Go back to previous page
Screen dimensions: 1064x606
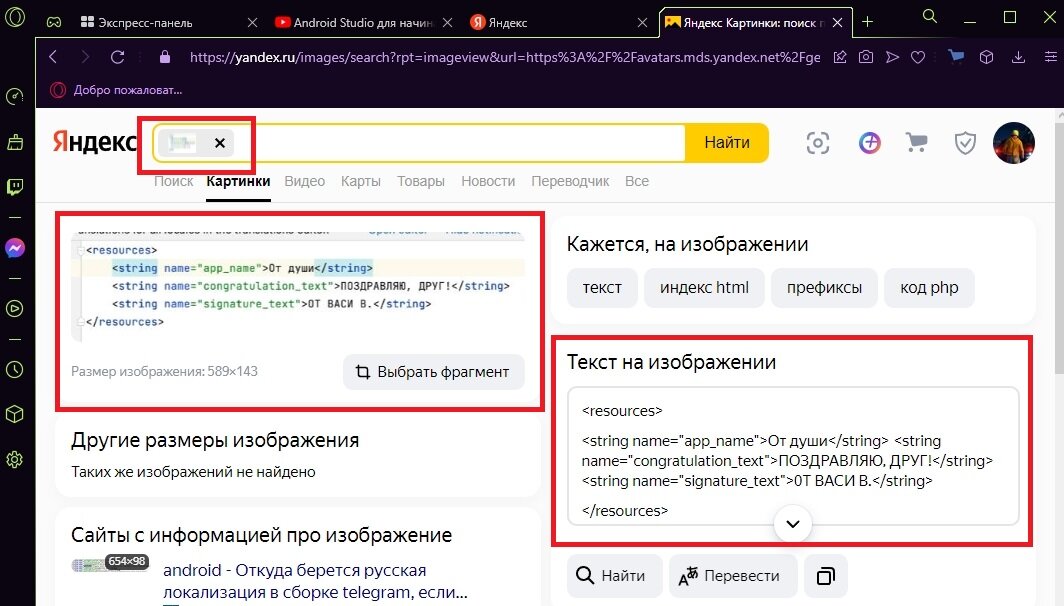[x=53, y=57]
